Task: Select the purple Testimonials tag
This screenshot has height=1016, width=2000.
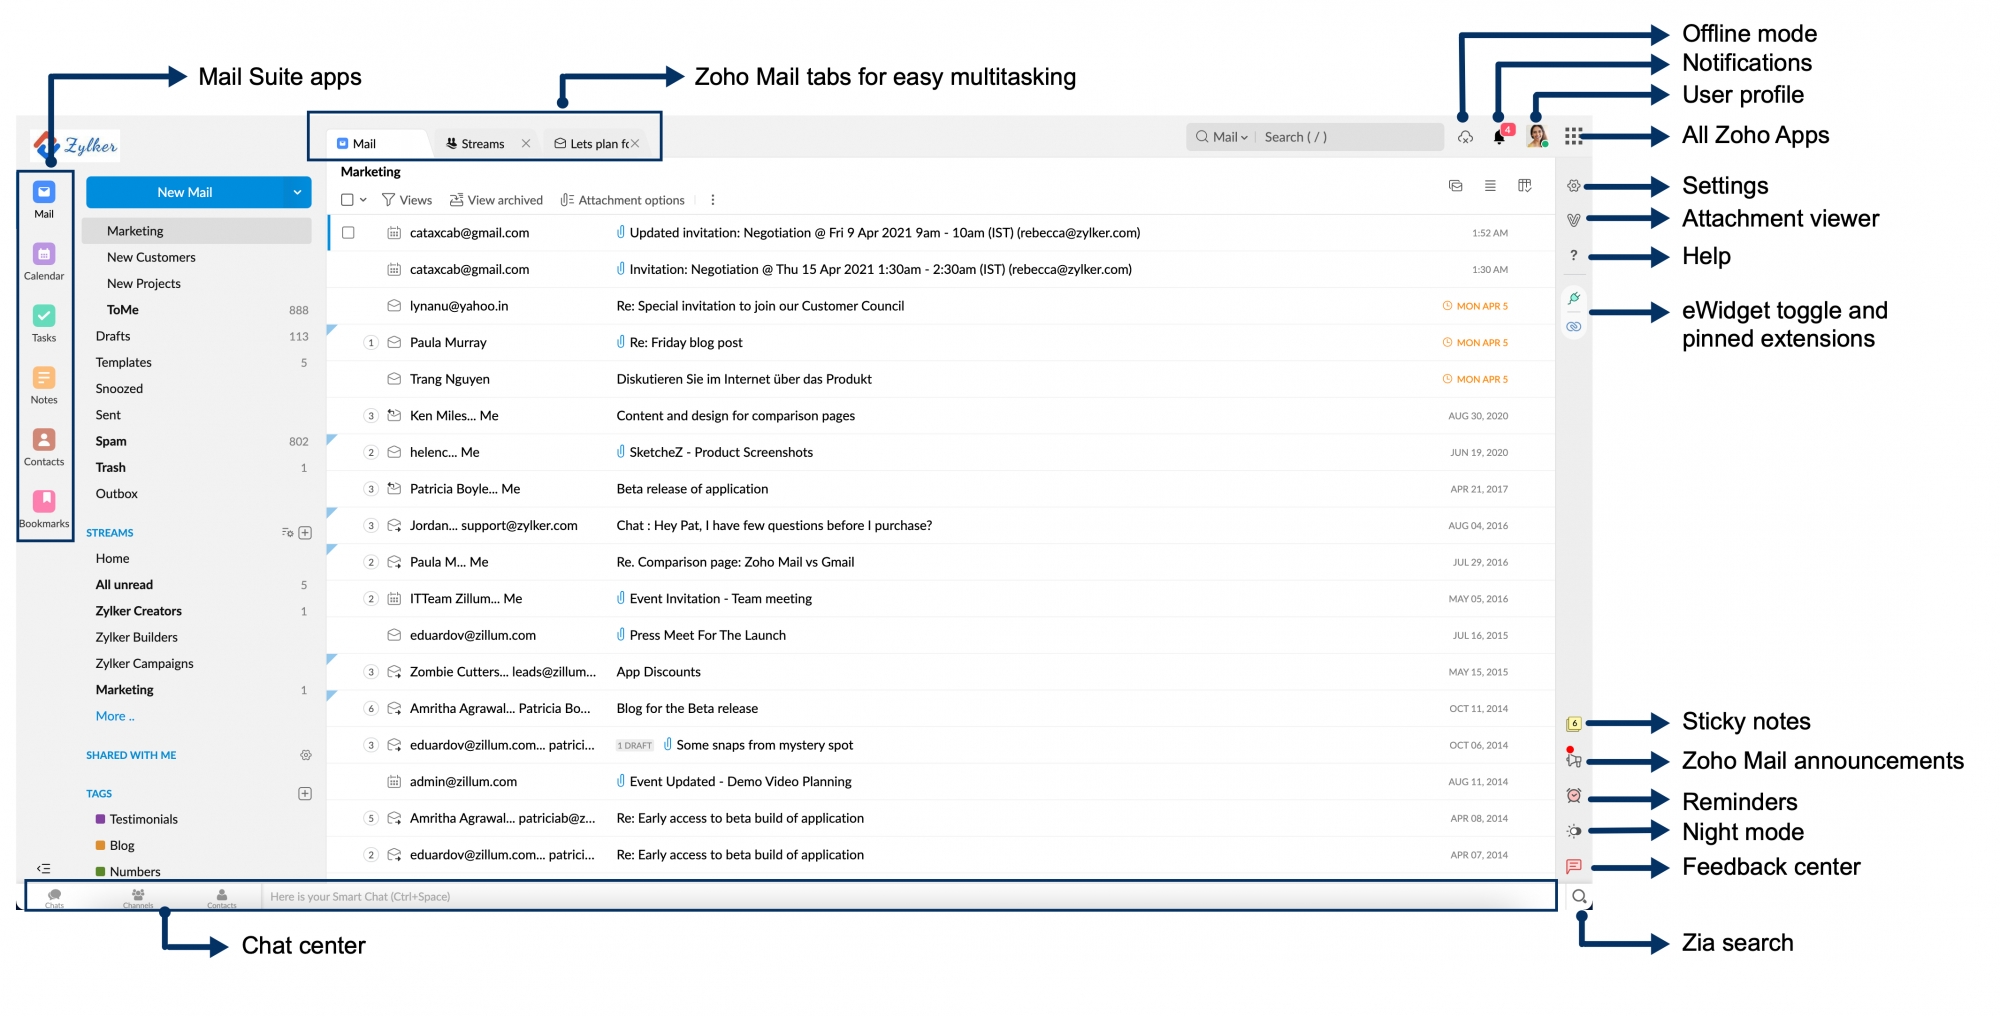Action: 143,819
